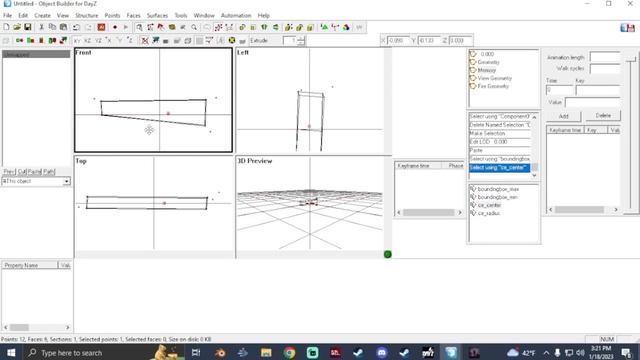Open the Points menu
Viewport: 640px width, 360px height.
[x=112, y=15]
